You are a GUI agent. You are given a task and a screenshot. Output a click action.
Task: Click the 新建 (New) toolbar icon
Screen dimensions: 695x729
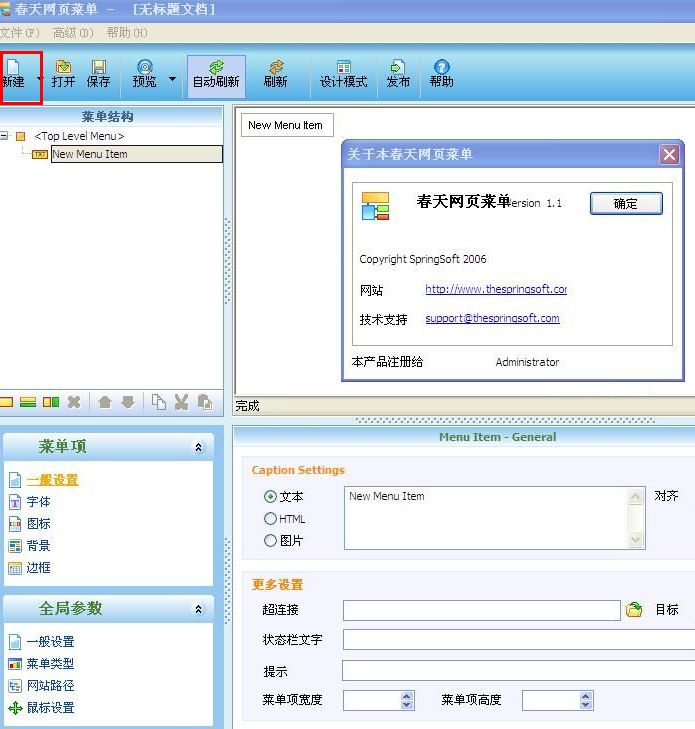(x=13, y=74)
